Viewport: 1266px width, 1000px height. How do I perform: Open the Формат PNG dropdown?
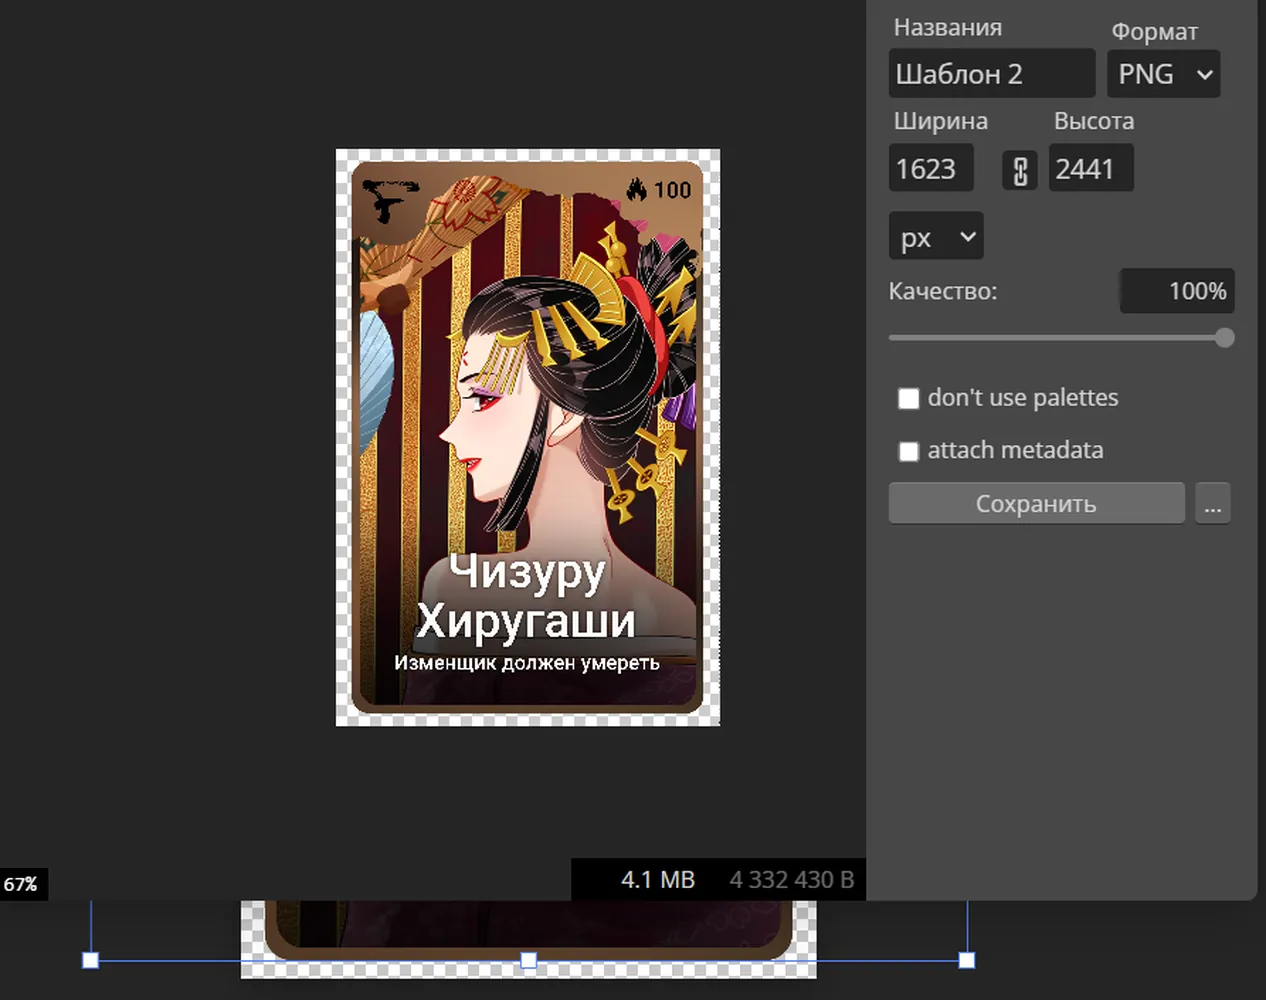[1163, 74]
